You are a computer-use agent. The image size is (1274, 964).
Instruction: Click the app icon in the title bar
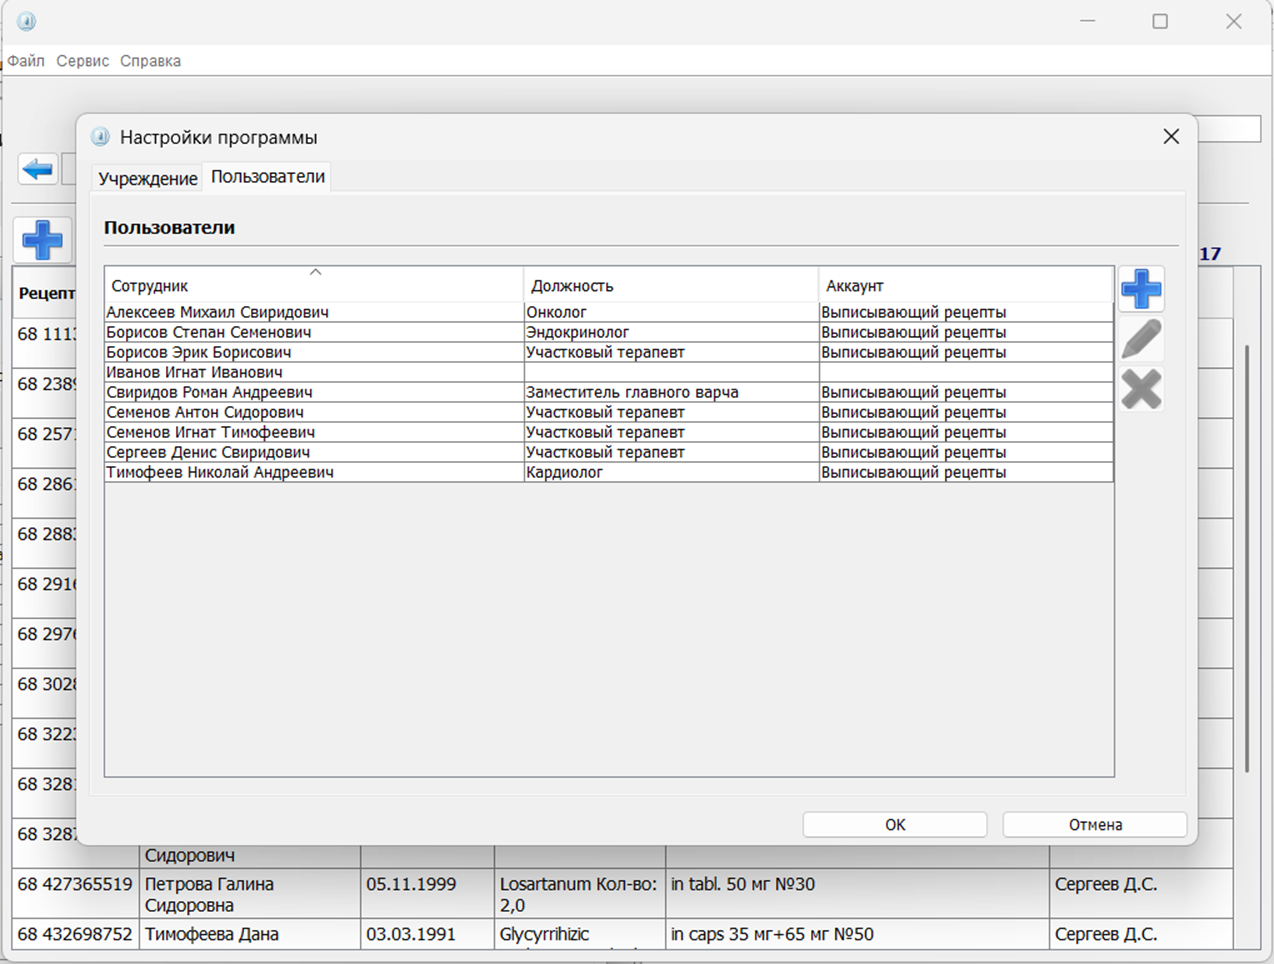coord(27,21)
